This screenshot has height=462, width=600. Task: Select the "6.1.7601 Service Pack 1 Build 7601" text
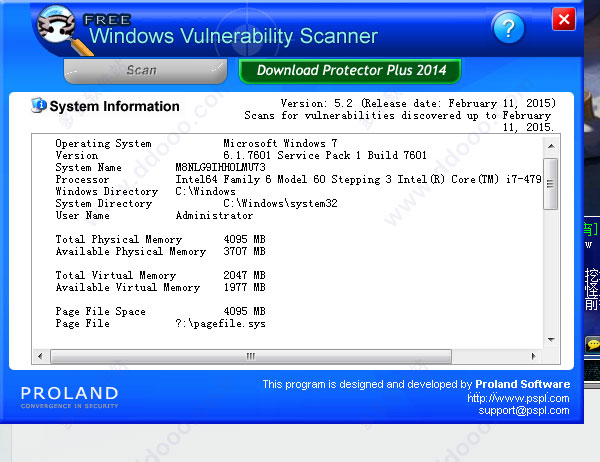(325, 155)
